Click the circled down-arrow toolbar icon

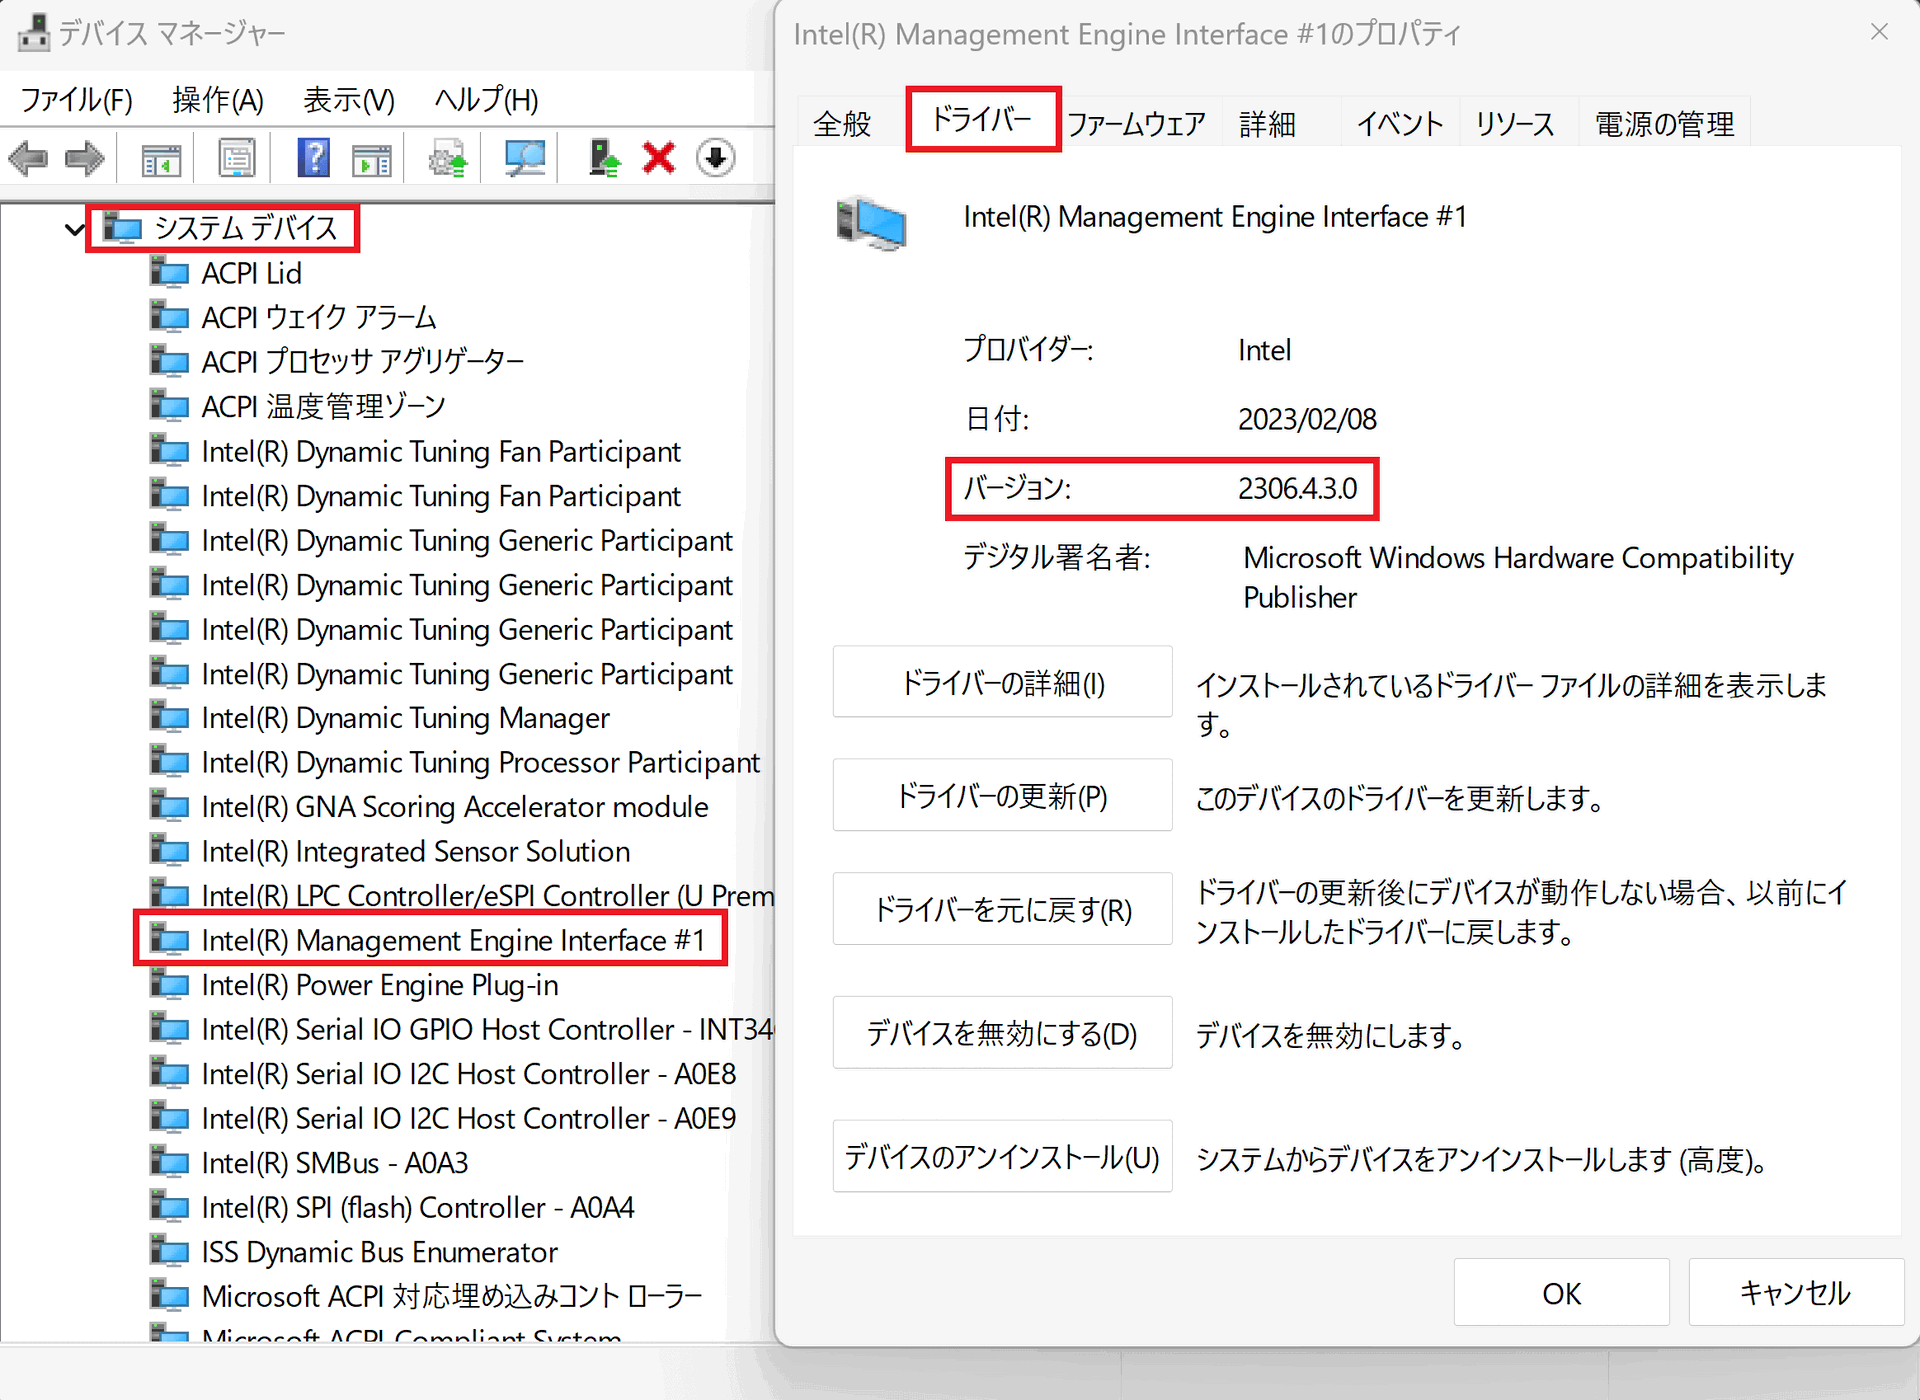(715, 158)
